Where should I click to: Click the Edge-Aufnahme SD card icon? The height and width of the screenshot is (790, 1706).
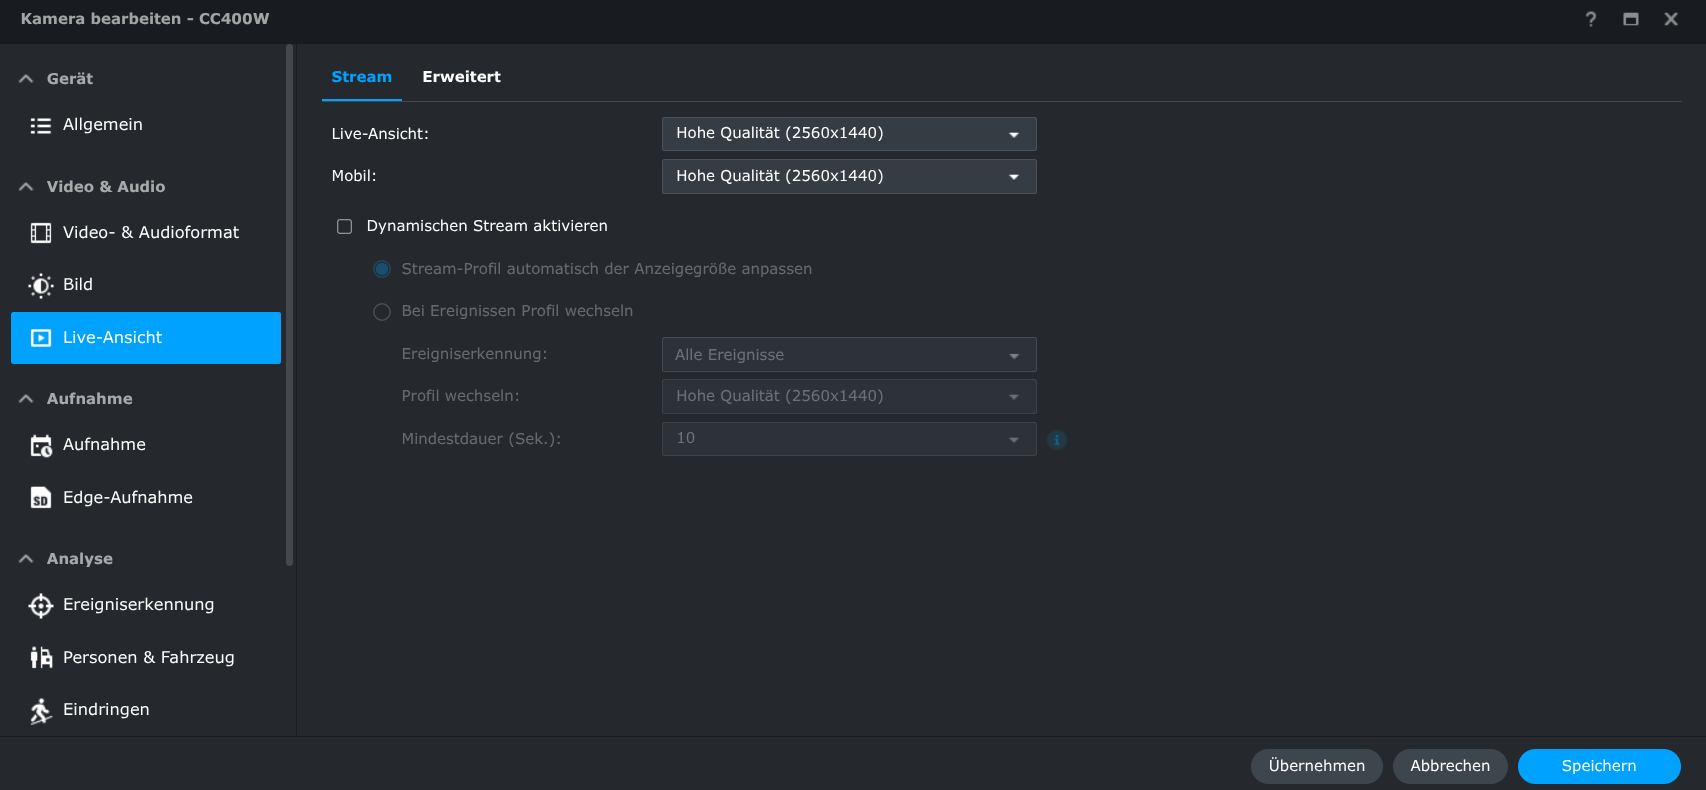[40, 498]
